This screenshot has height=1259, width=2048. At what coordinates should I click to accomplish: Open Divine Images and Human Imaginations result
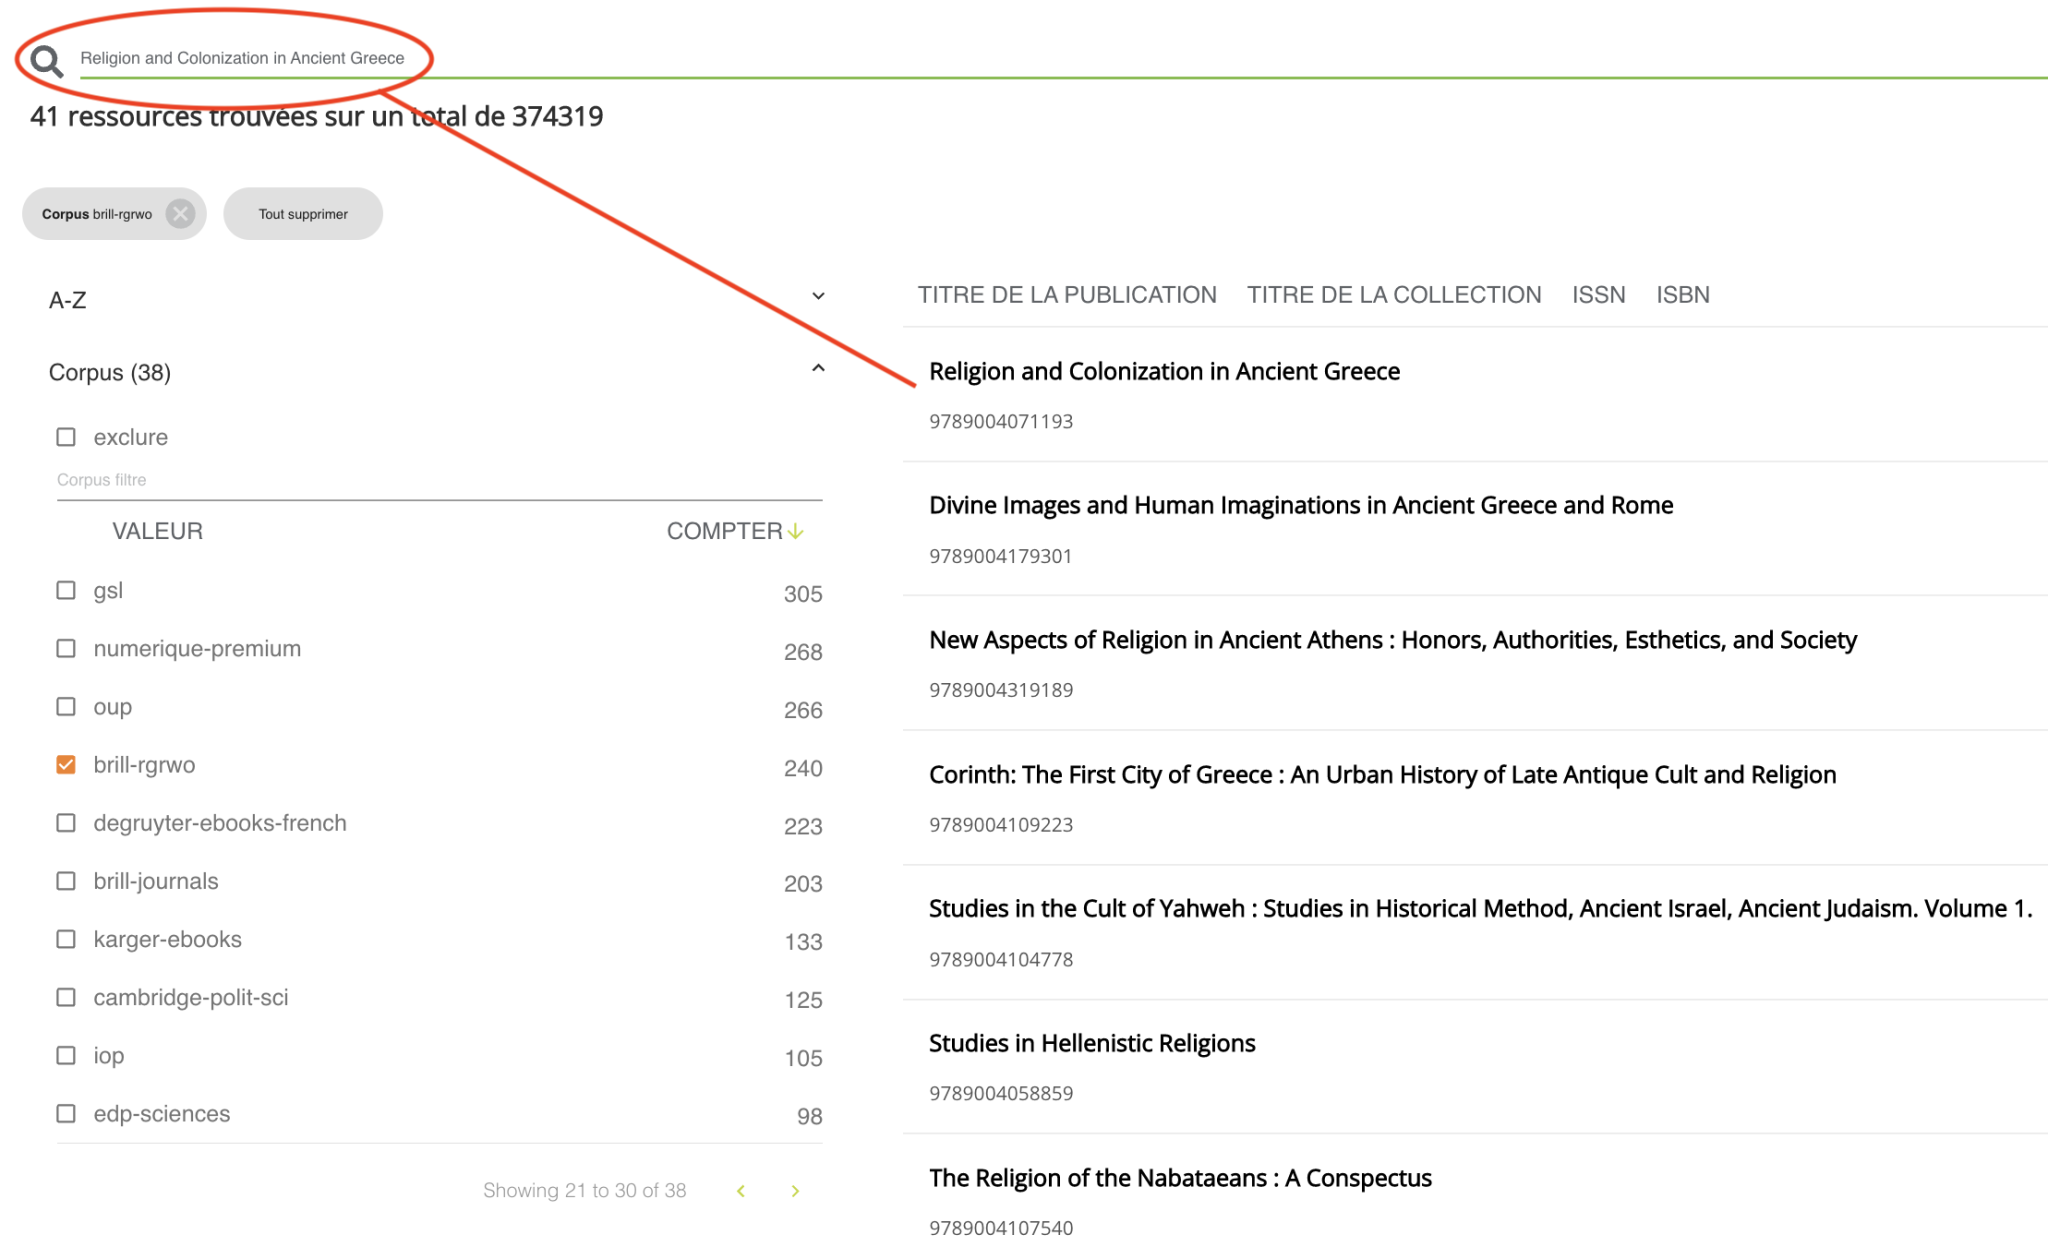click(x=1301, y=506)
